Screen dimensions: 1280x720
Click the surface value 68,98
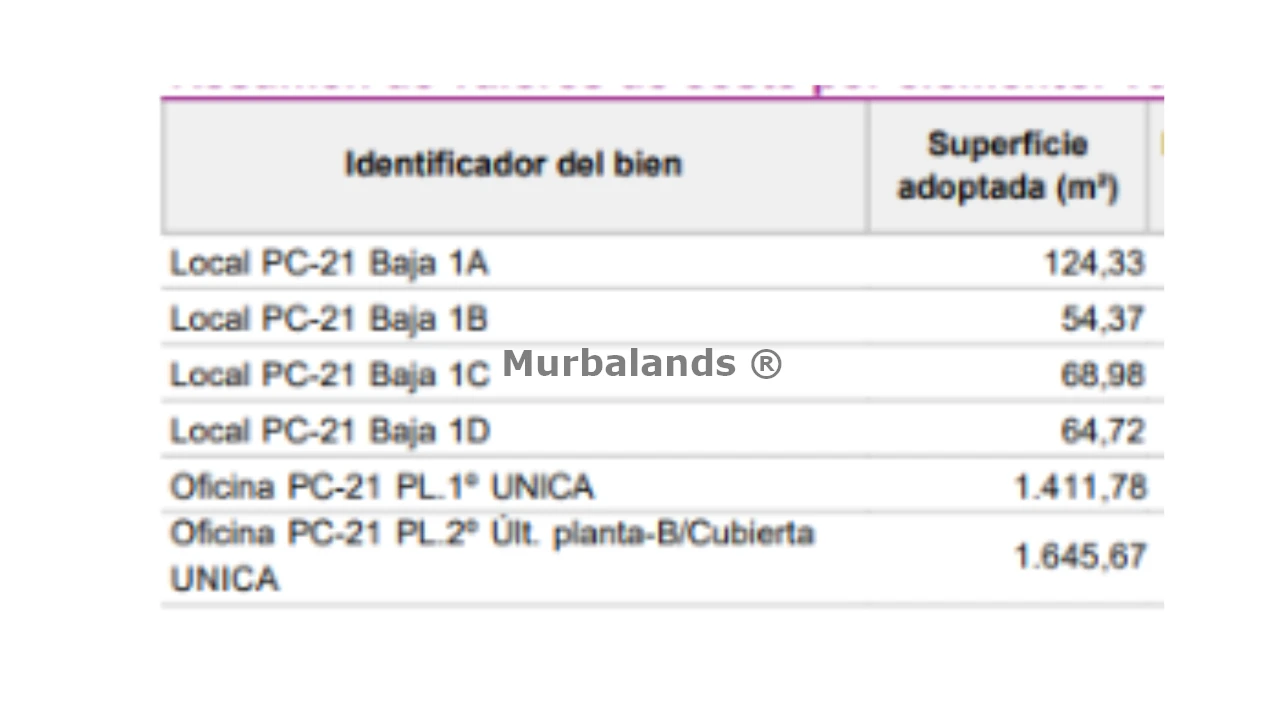coord(1103,375)
